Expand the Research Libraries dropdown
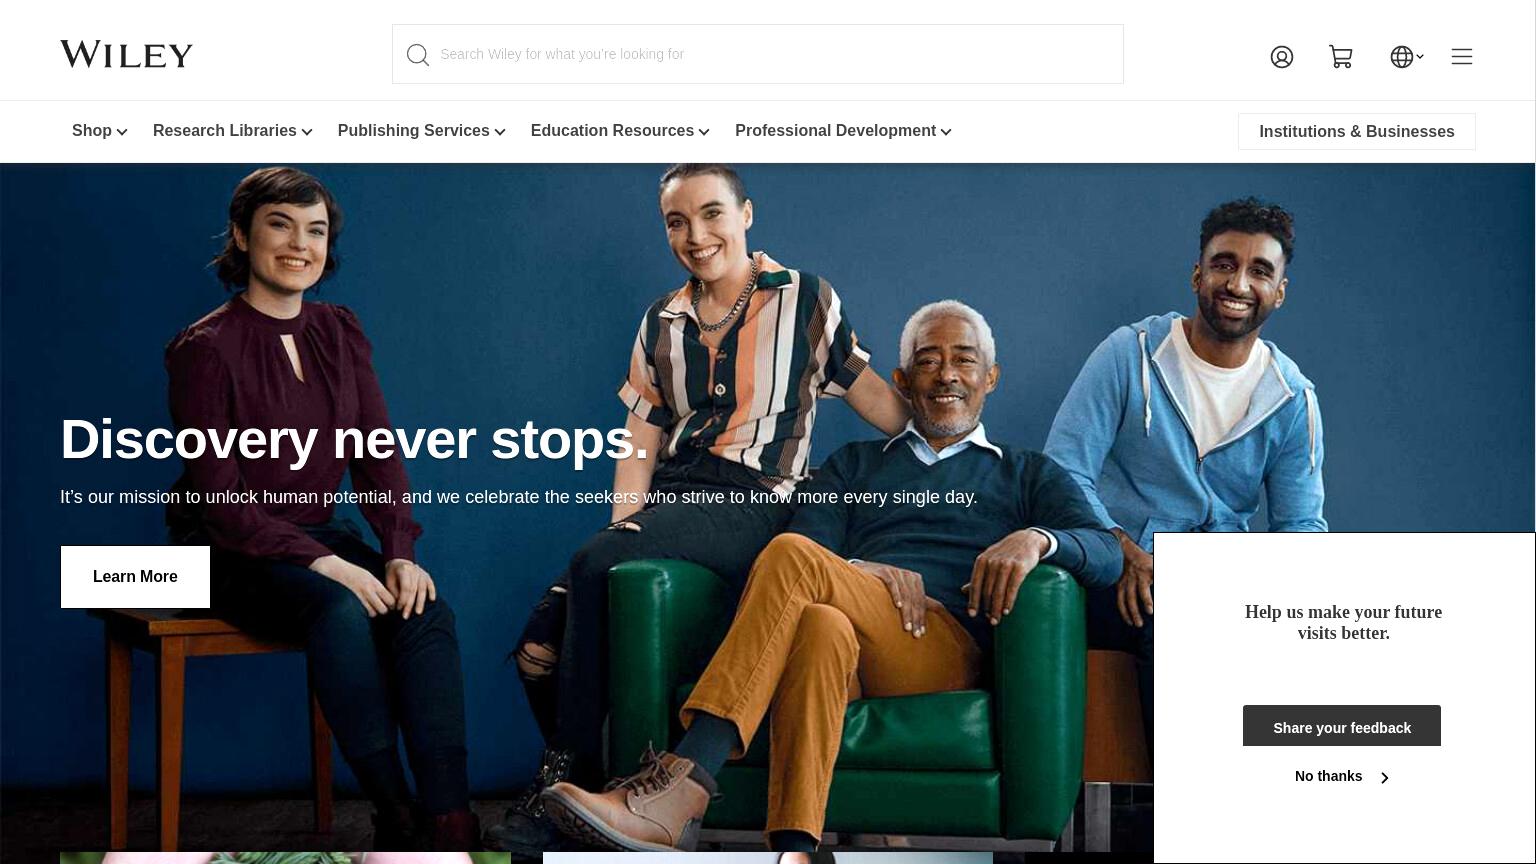1536x864 pixels. click(233, 131)
